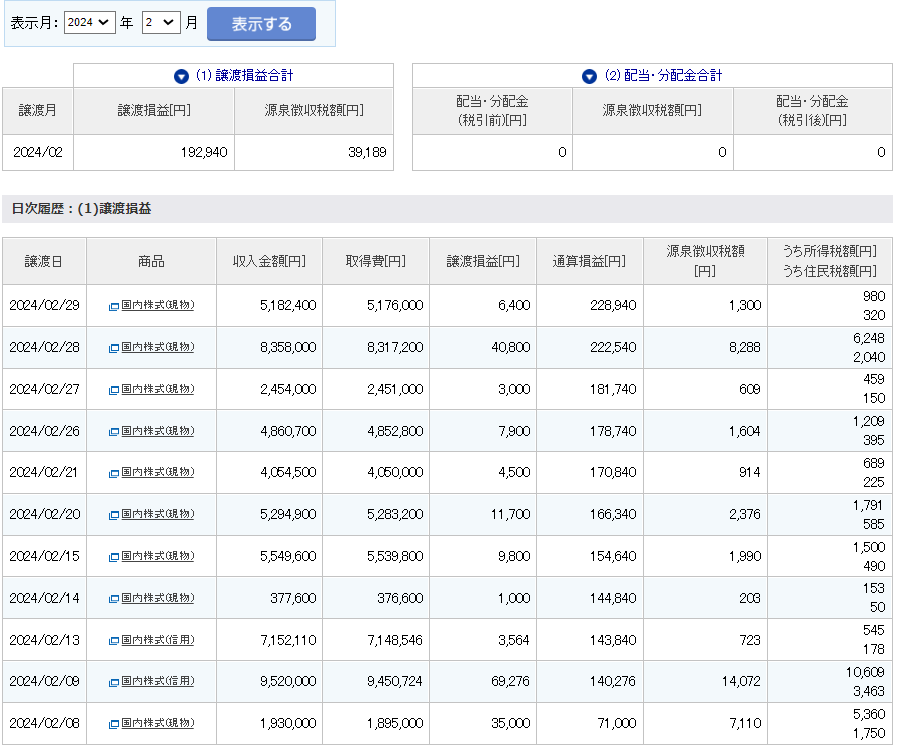
Task: Click popup icon in the 2024/02/15 row
Action: click(114, 557)
